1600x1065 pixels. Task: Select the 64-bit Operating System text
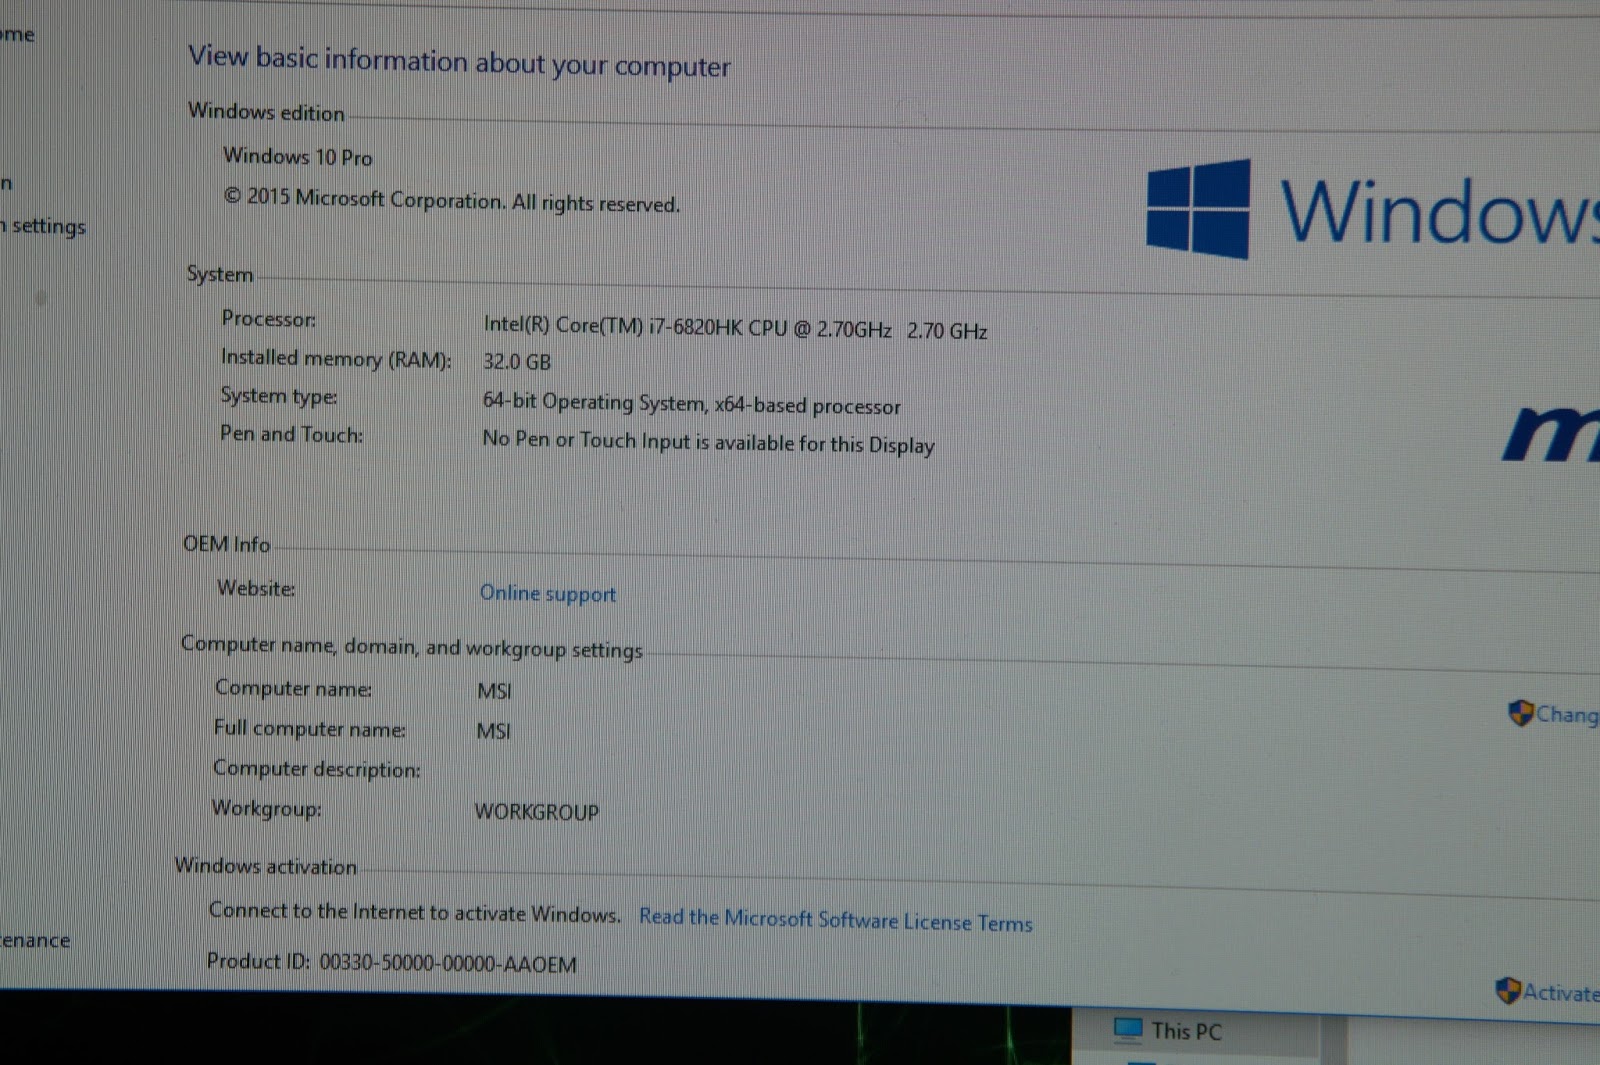tap(691, 404)
